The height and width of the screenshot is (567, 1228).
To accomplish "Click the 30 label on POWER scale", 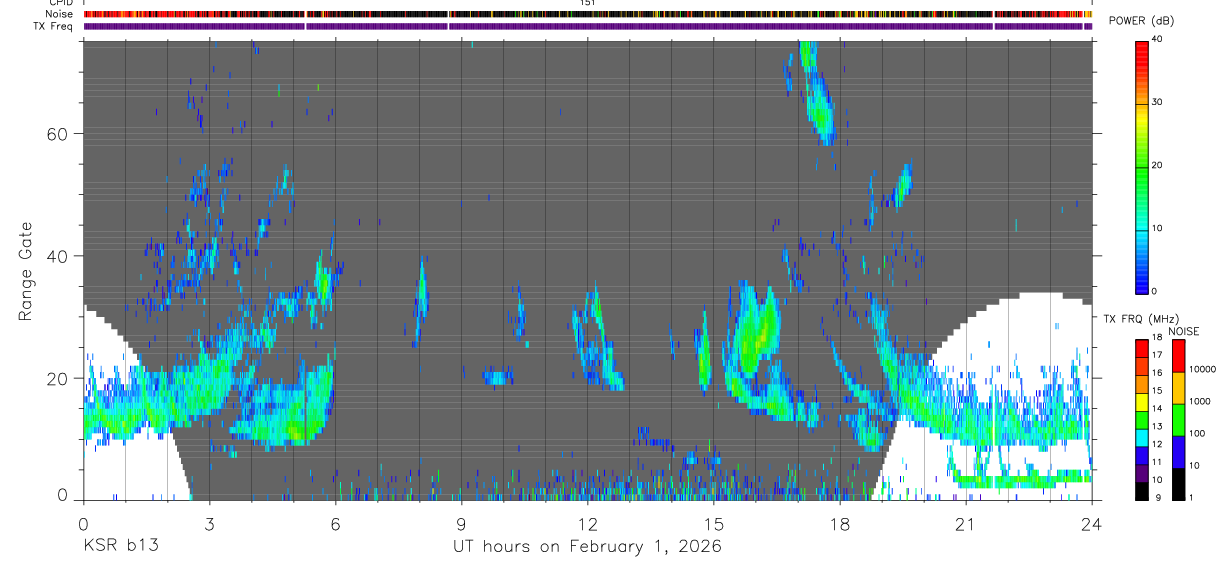I will point(1158,103).
